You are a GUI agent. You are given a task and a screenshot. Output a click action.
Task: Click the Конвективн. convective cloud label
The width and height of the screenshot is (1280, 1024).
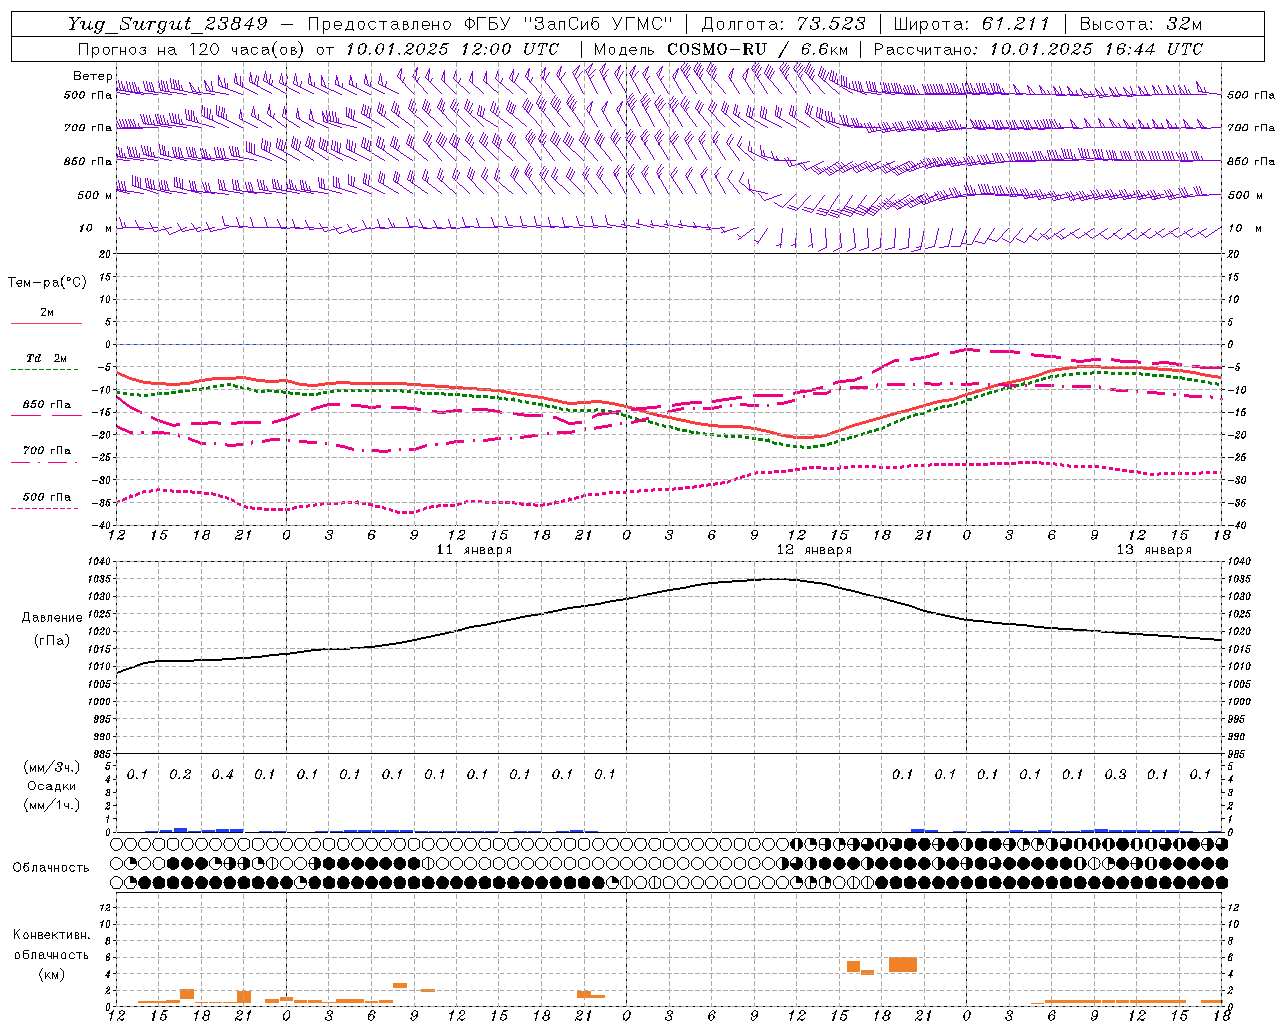coord(52,935)
